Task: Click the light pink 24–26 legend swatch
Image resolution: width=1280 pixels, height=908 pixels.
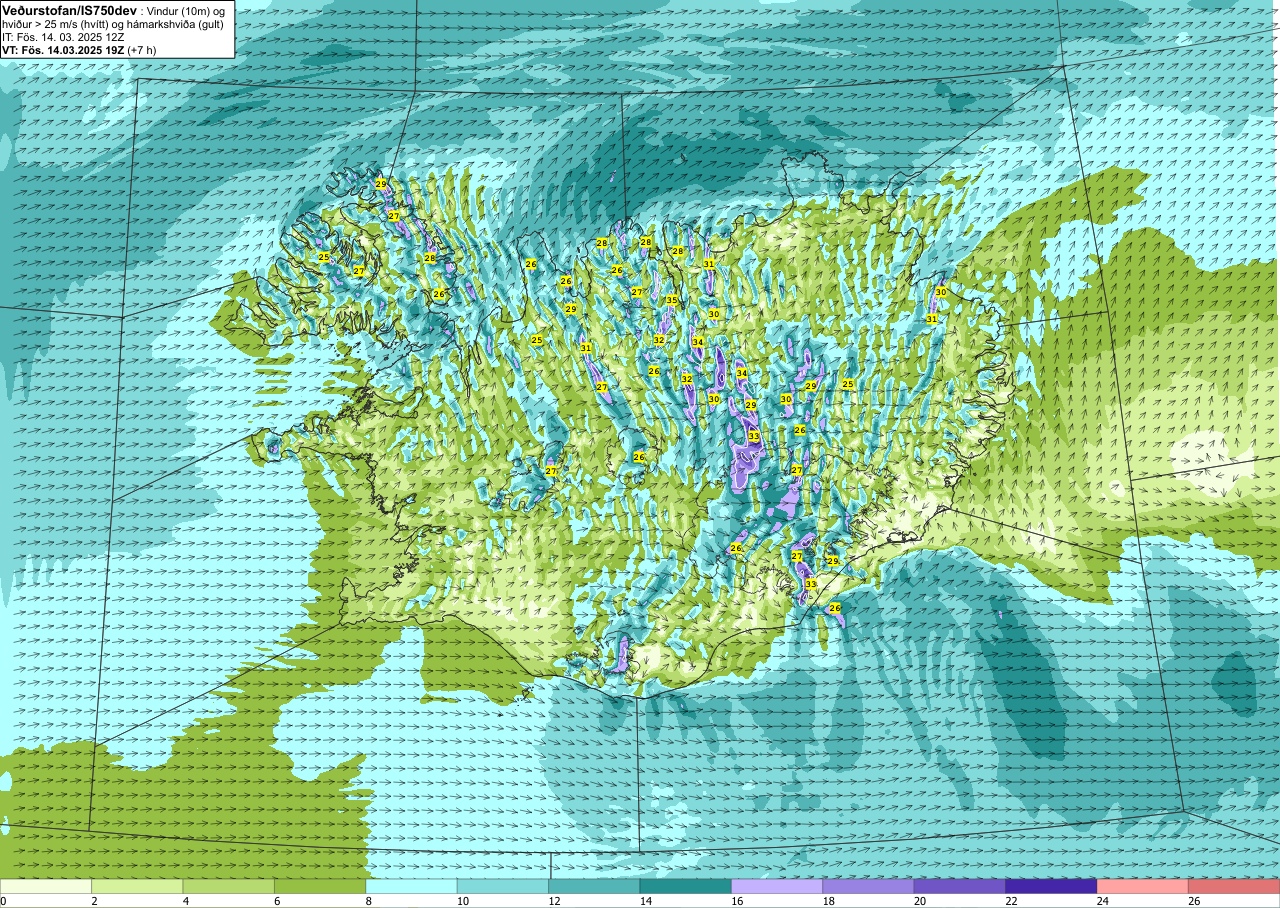Action: click(x=1143, y=887)
